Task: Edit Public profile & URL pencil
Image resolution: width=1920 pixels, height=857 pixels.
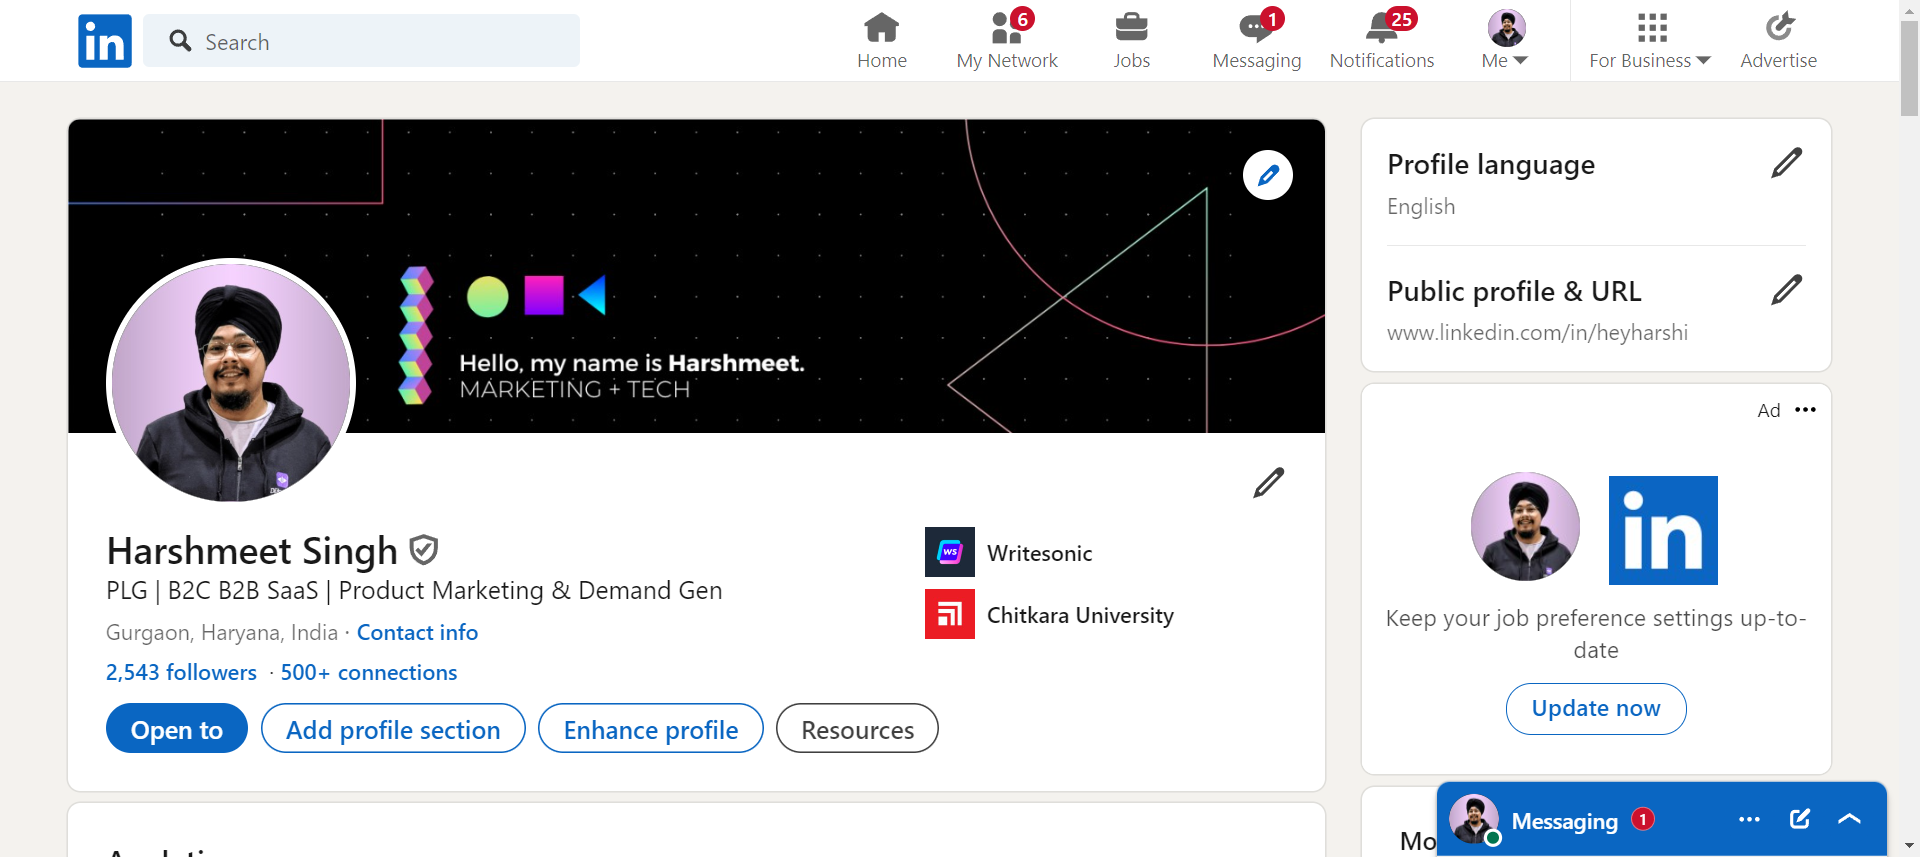Action: [x=1786, y=290]
